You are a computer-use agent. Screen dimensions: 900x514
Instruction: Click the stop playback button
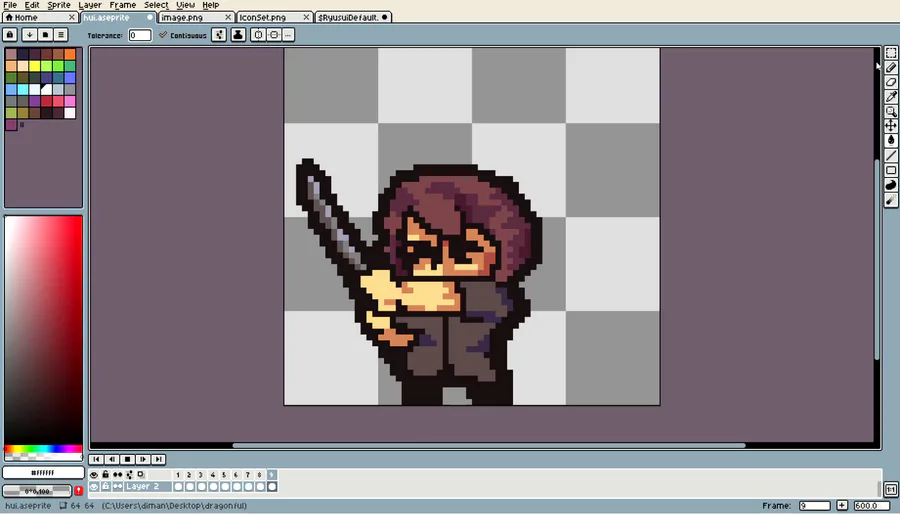point(127,460)
